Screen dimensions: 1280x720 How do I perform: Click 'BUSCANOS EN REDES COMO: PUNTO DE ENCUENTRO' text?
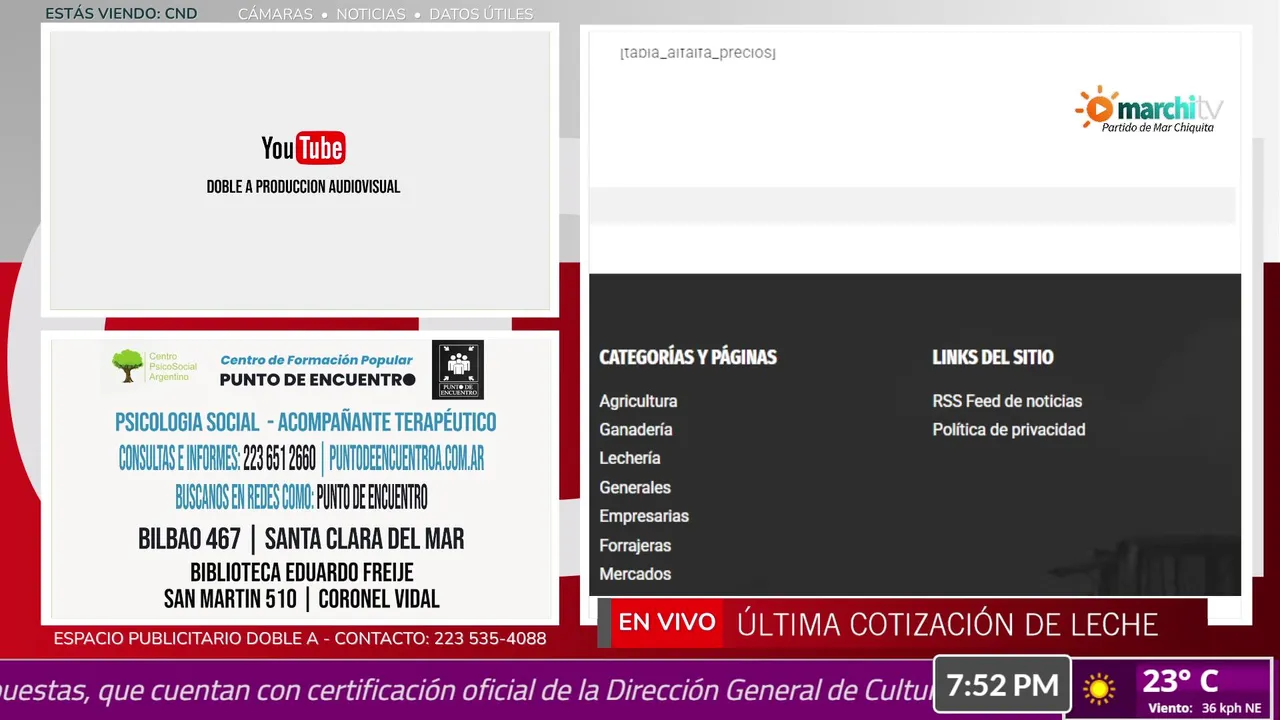pos(301,496)
